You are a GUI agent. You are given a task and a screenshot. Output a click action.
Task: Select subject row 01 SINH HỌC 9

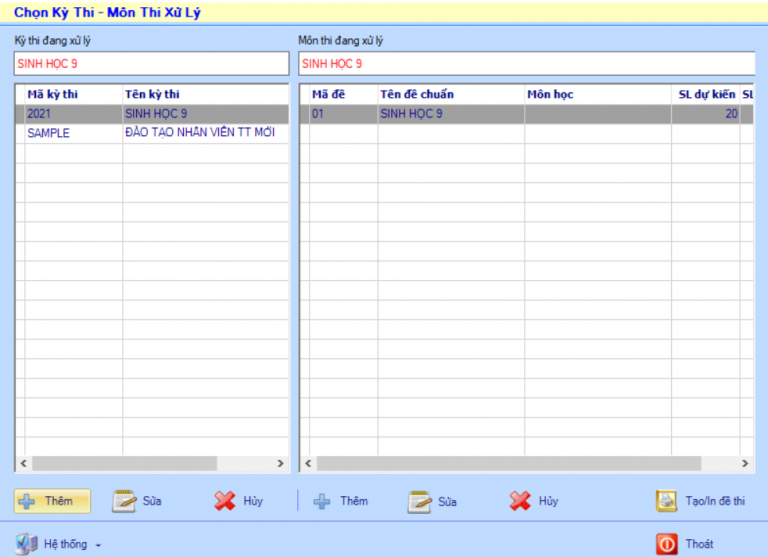click(450, 114)
